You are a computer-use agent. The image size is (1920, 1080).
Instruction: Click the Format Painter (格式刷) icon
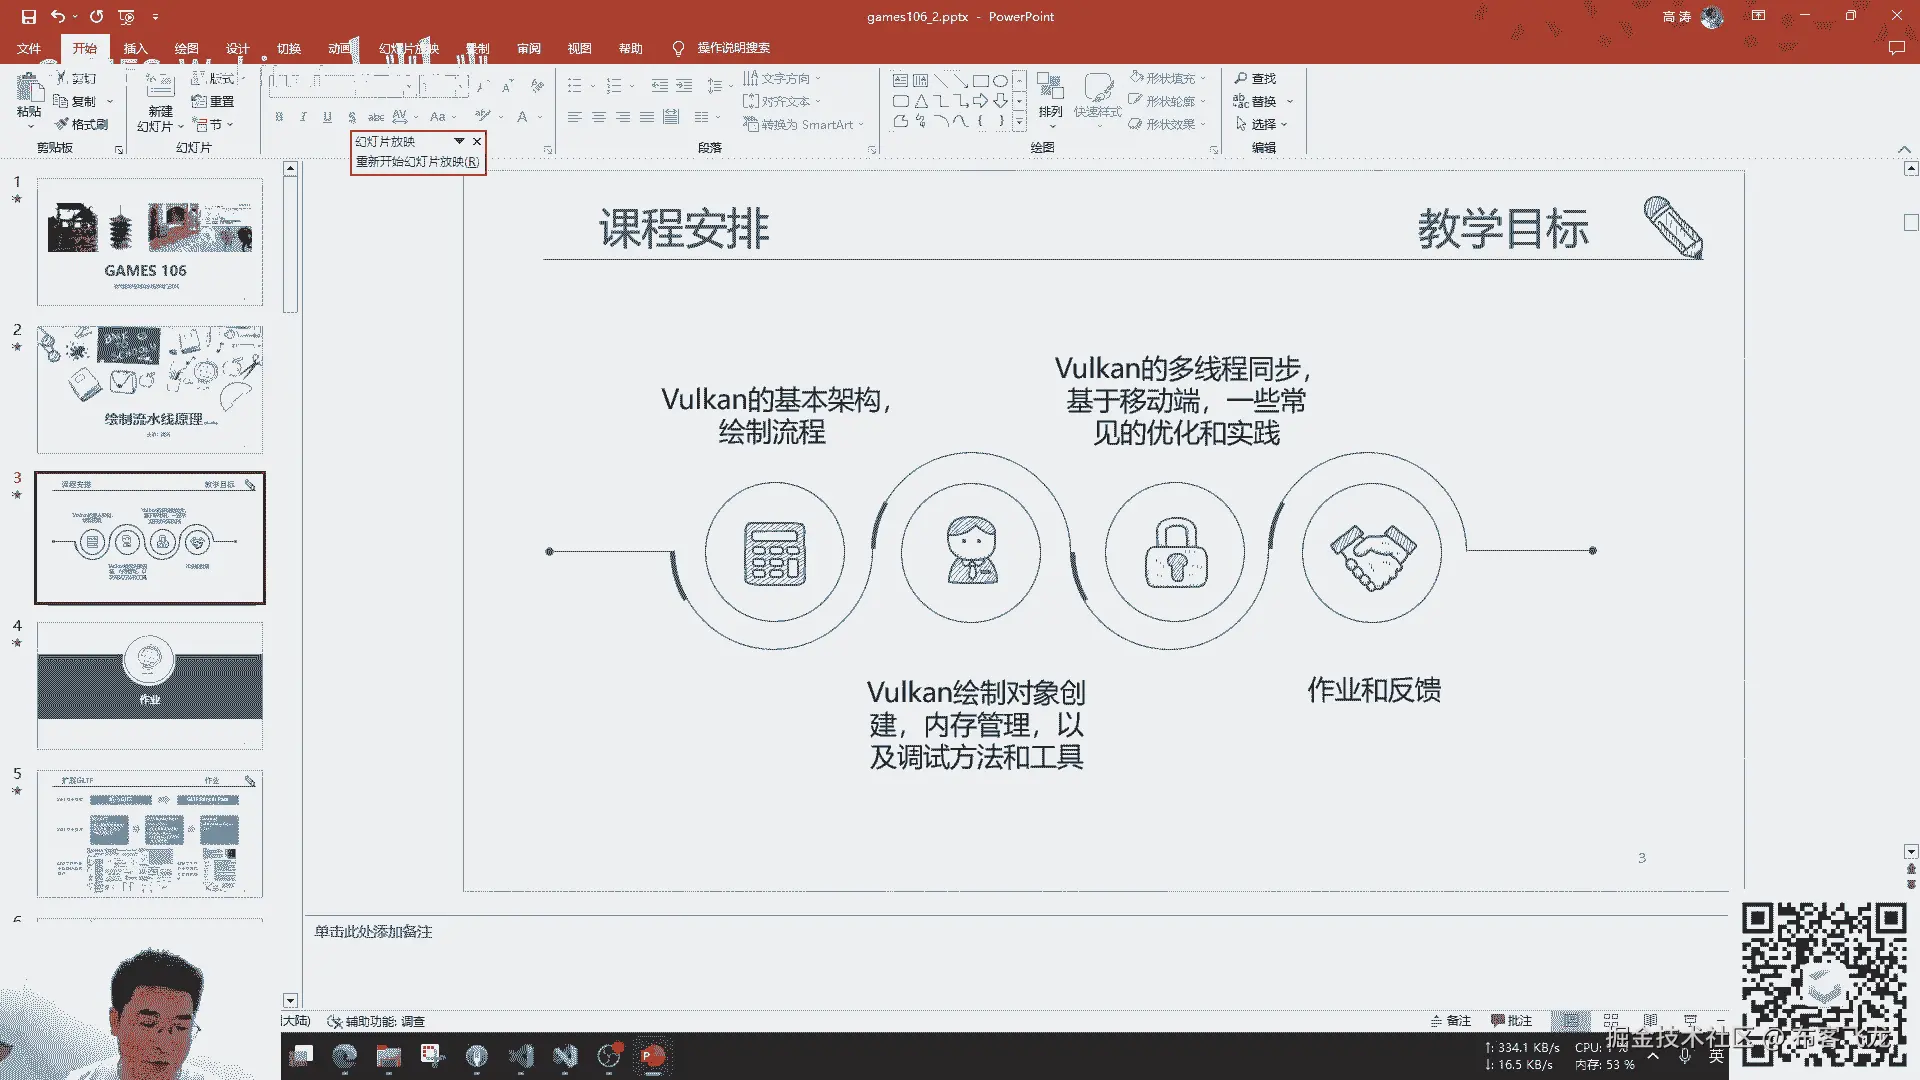click(62, 124)
